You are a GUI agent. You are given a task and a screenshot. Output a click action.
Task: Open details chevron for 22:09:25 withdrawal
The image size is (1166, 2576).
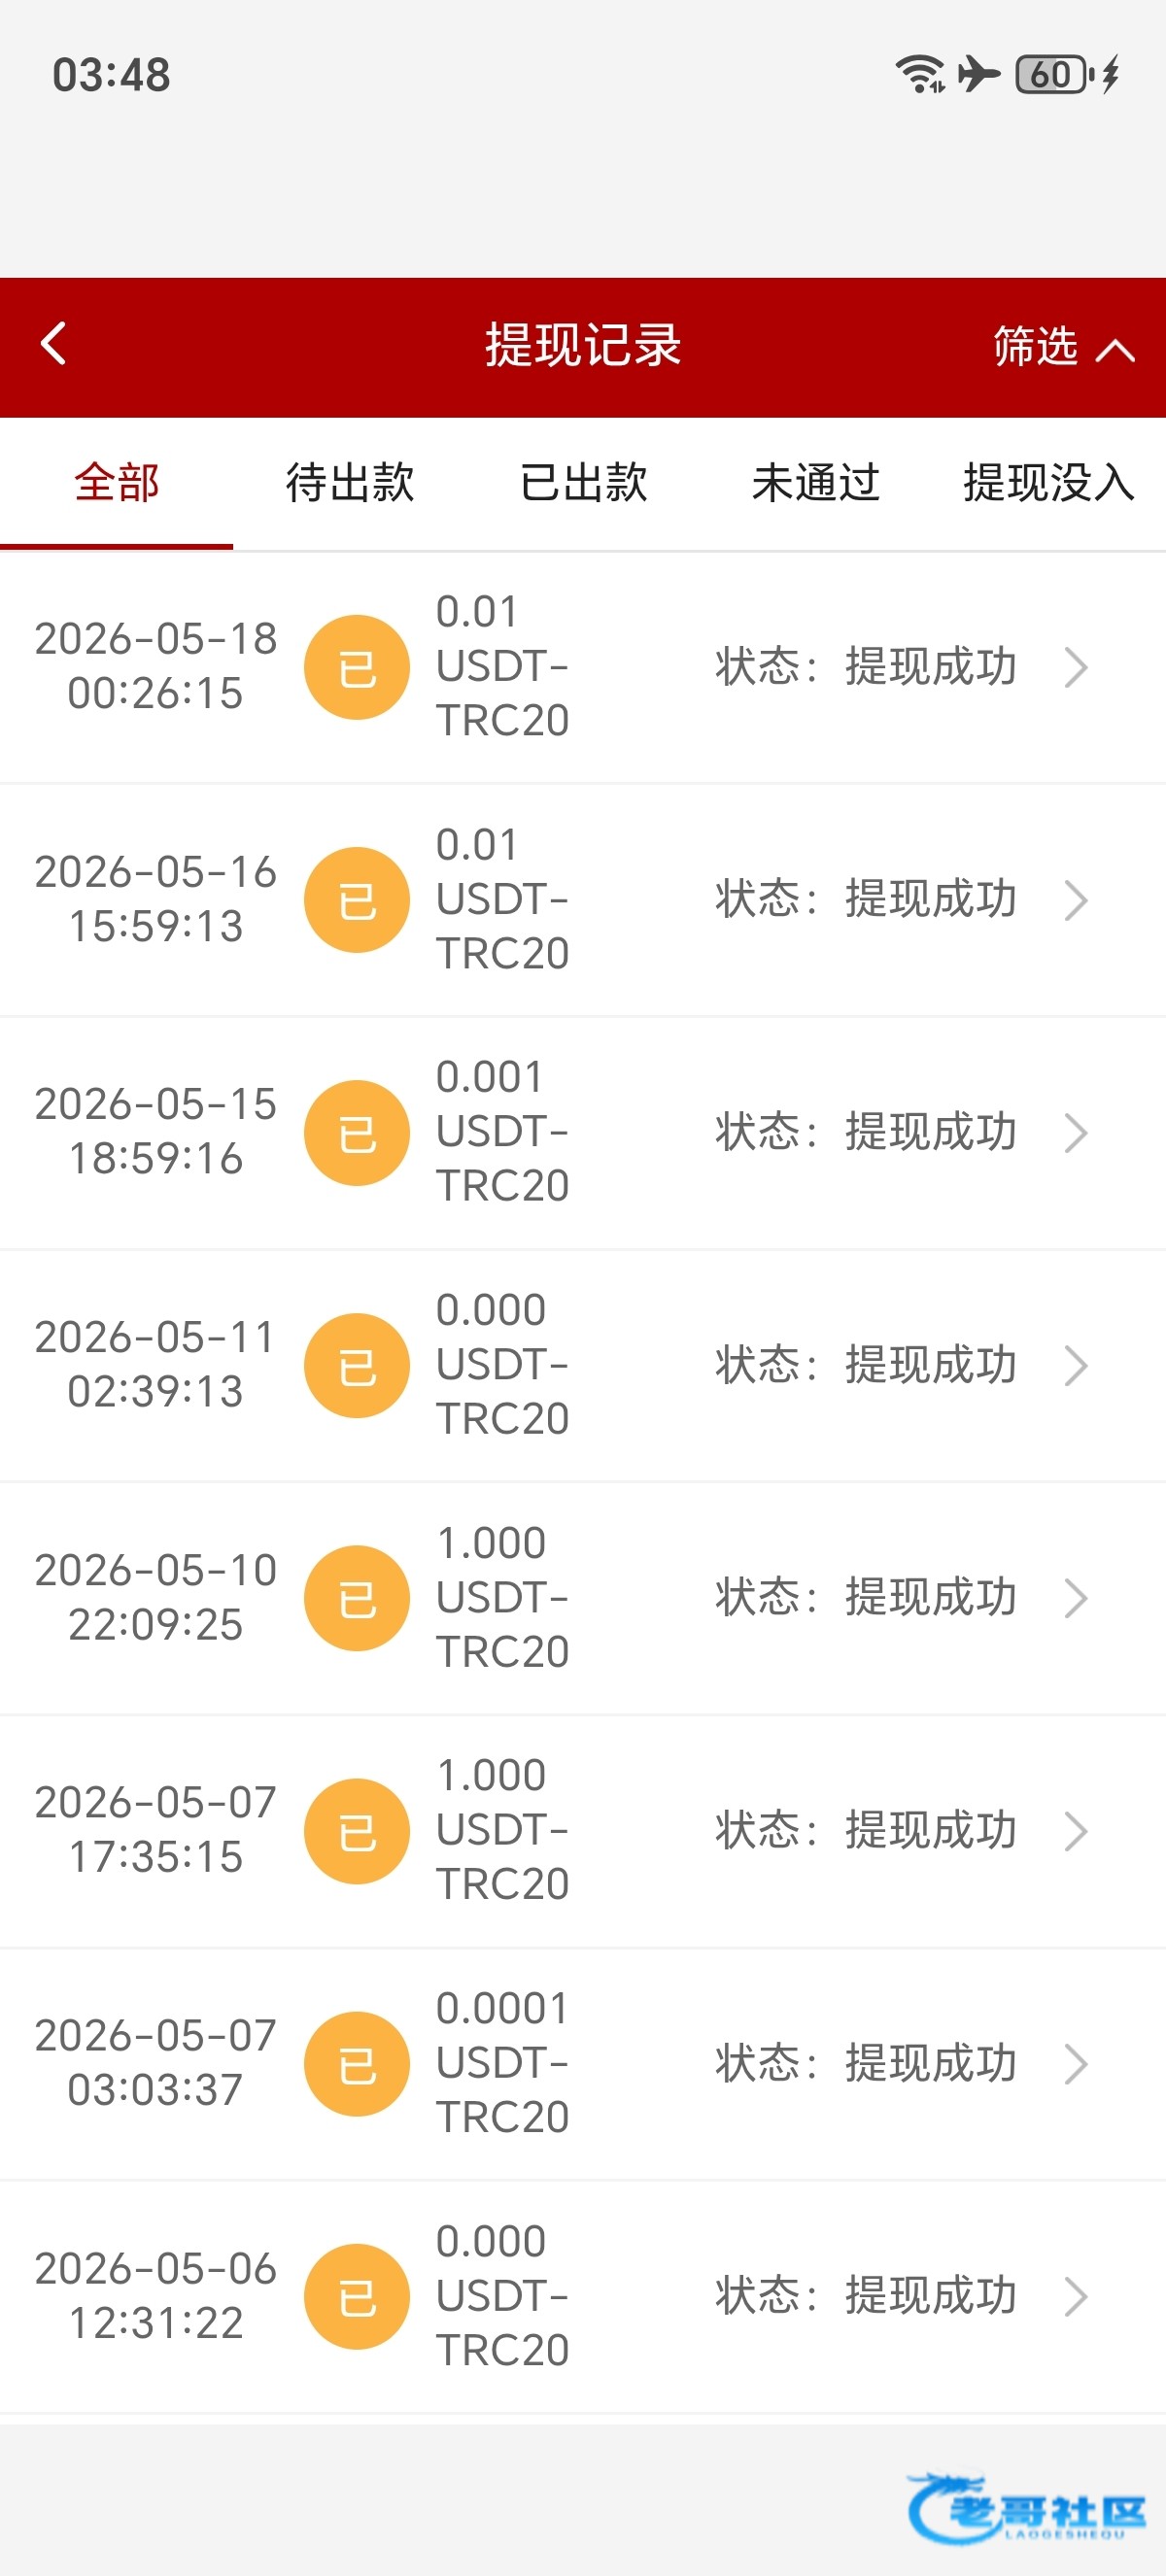(x=1076, y=1598)
